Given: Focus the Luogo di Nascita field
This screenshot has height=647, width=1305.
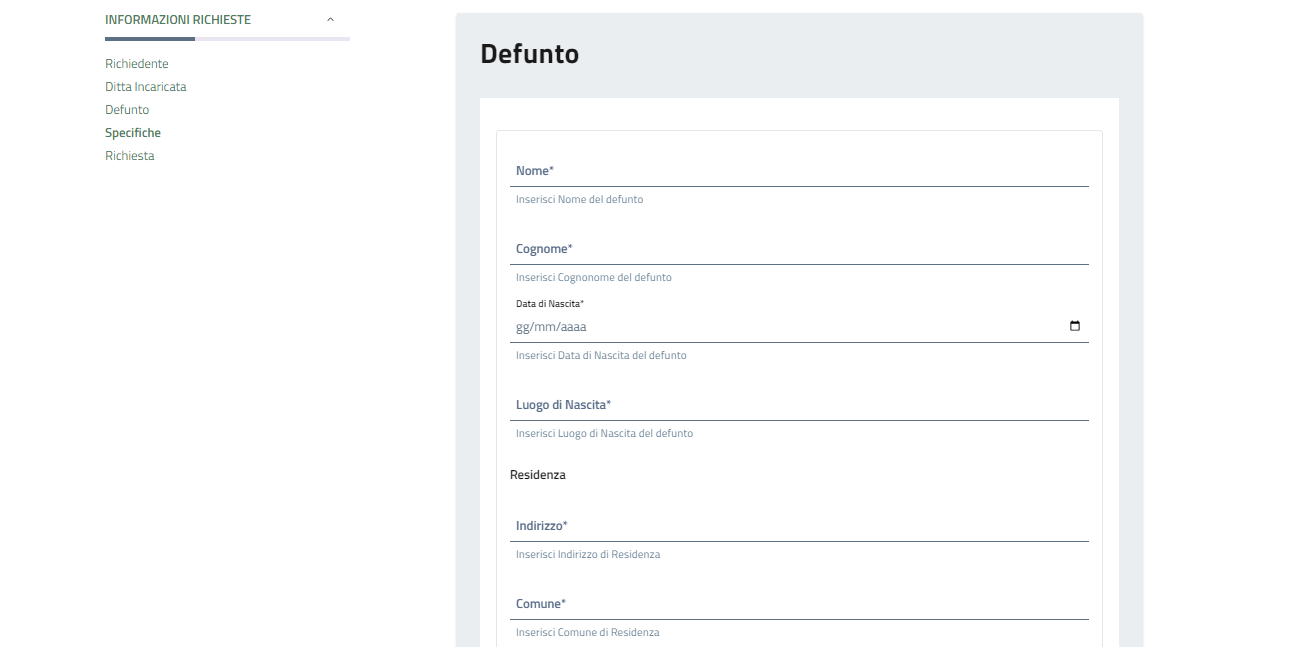Looking at the screenshot, I should click(798, 405).
